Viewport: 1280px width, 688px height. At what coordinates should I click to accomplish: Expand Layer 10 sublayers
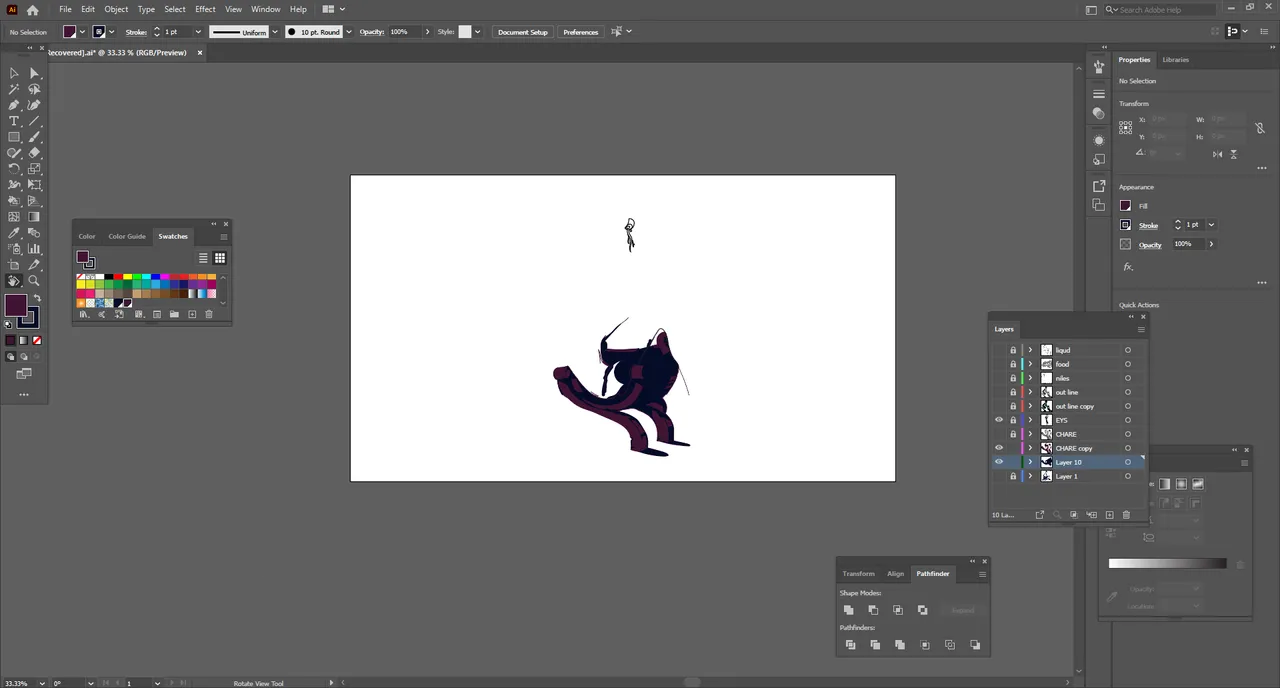pos(1030,462)
